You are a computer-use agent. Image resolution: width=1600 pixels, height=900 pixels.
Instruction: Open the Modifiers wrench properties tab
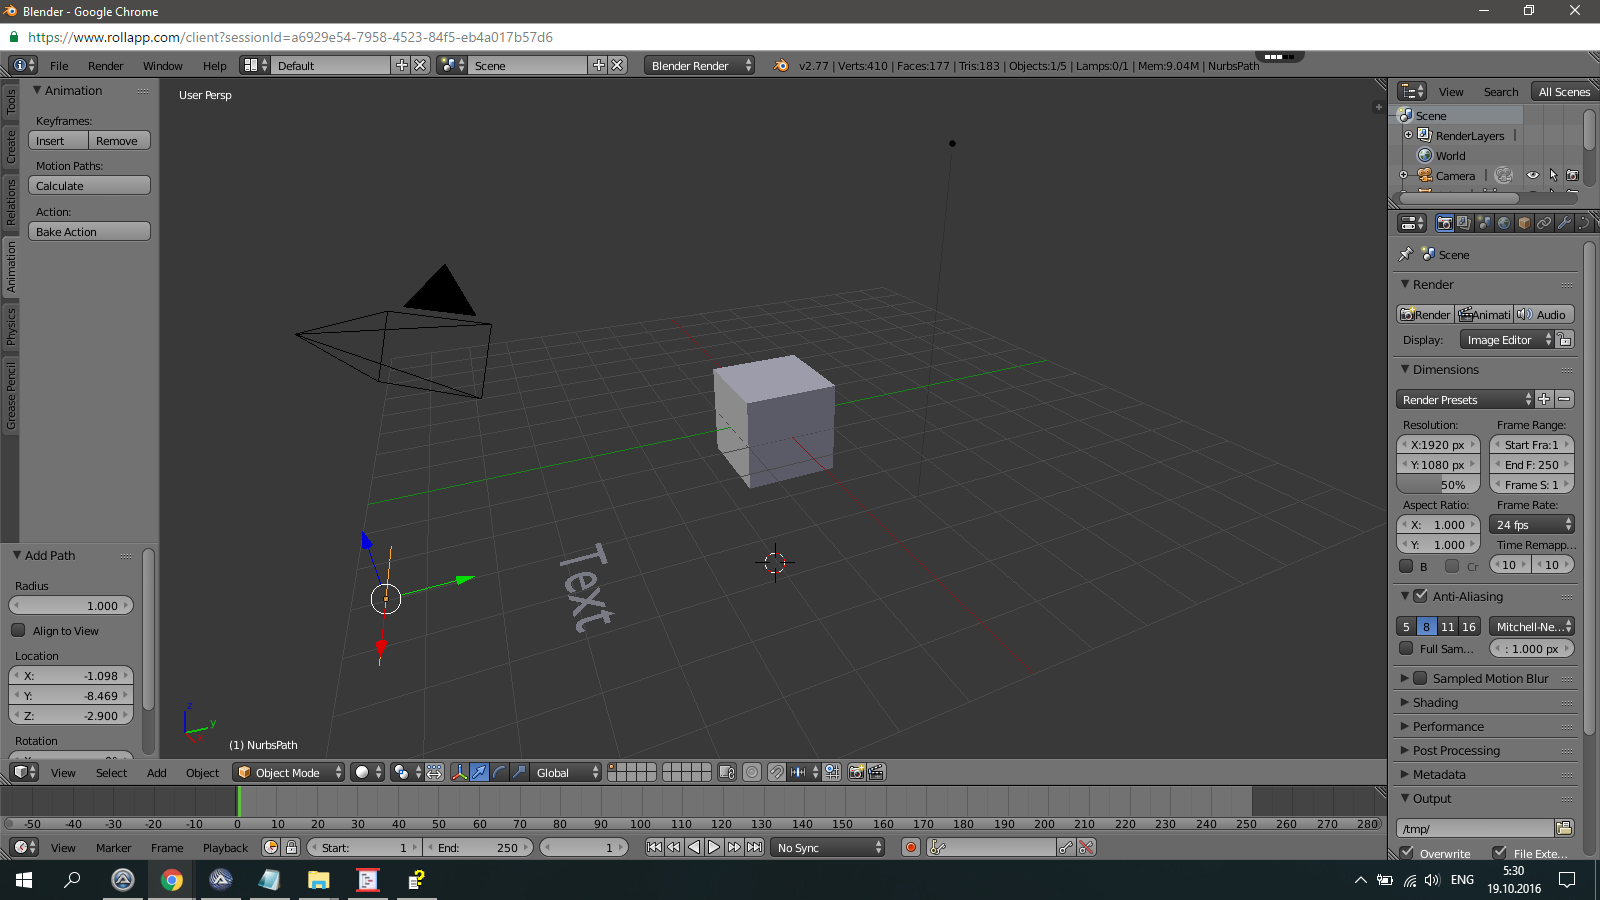point(1564,223)
